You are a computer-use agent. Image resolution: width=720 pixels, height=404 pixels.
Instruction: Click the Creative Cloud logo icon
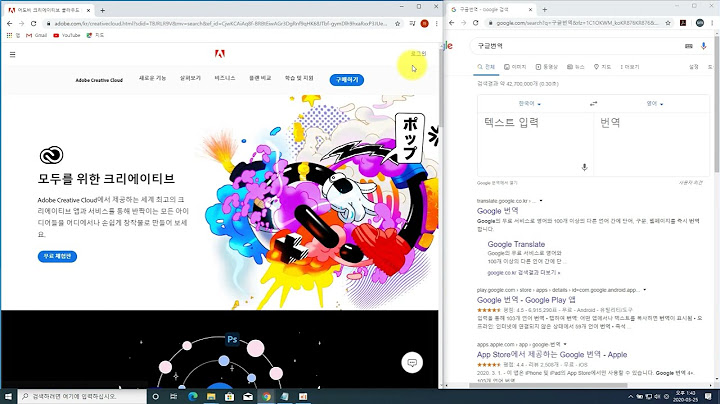[51, 155]
